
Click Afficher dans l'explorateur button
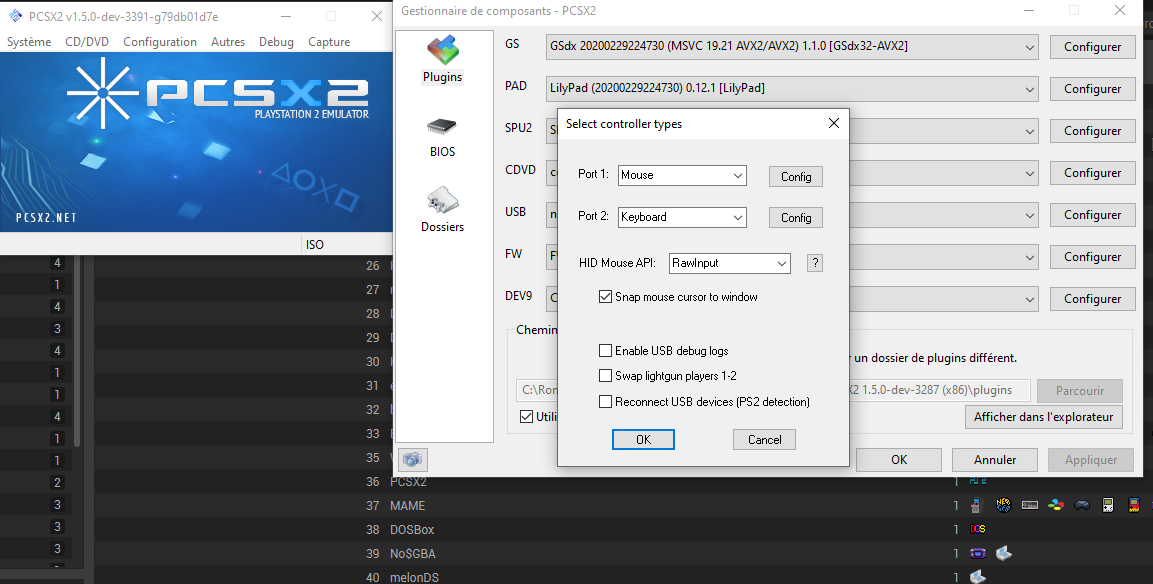(1043, 416)
